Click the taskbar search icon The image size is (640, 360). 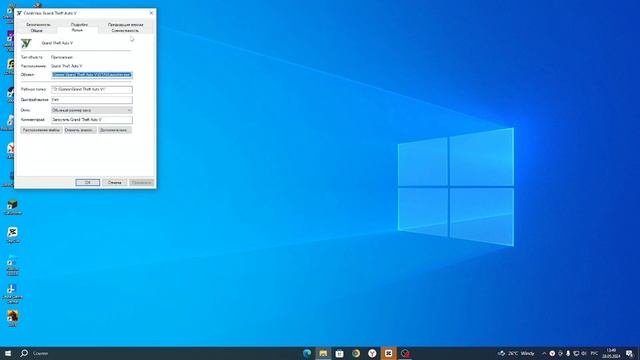click(24, 353)
